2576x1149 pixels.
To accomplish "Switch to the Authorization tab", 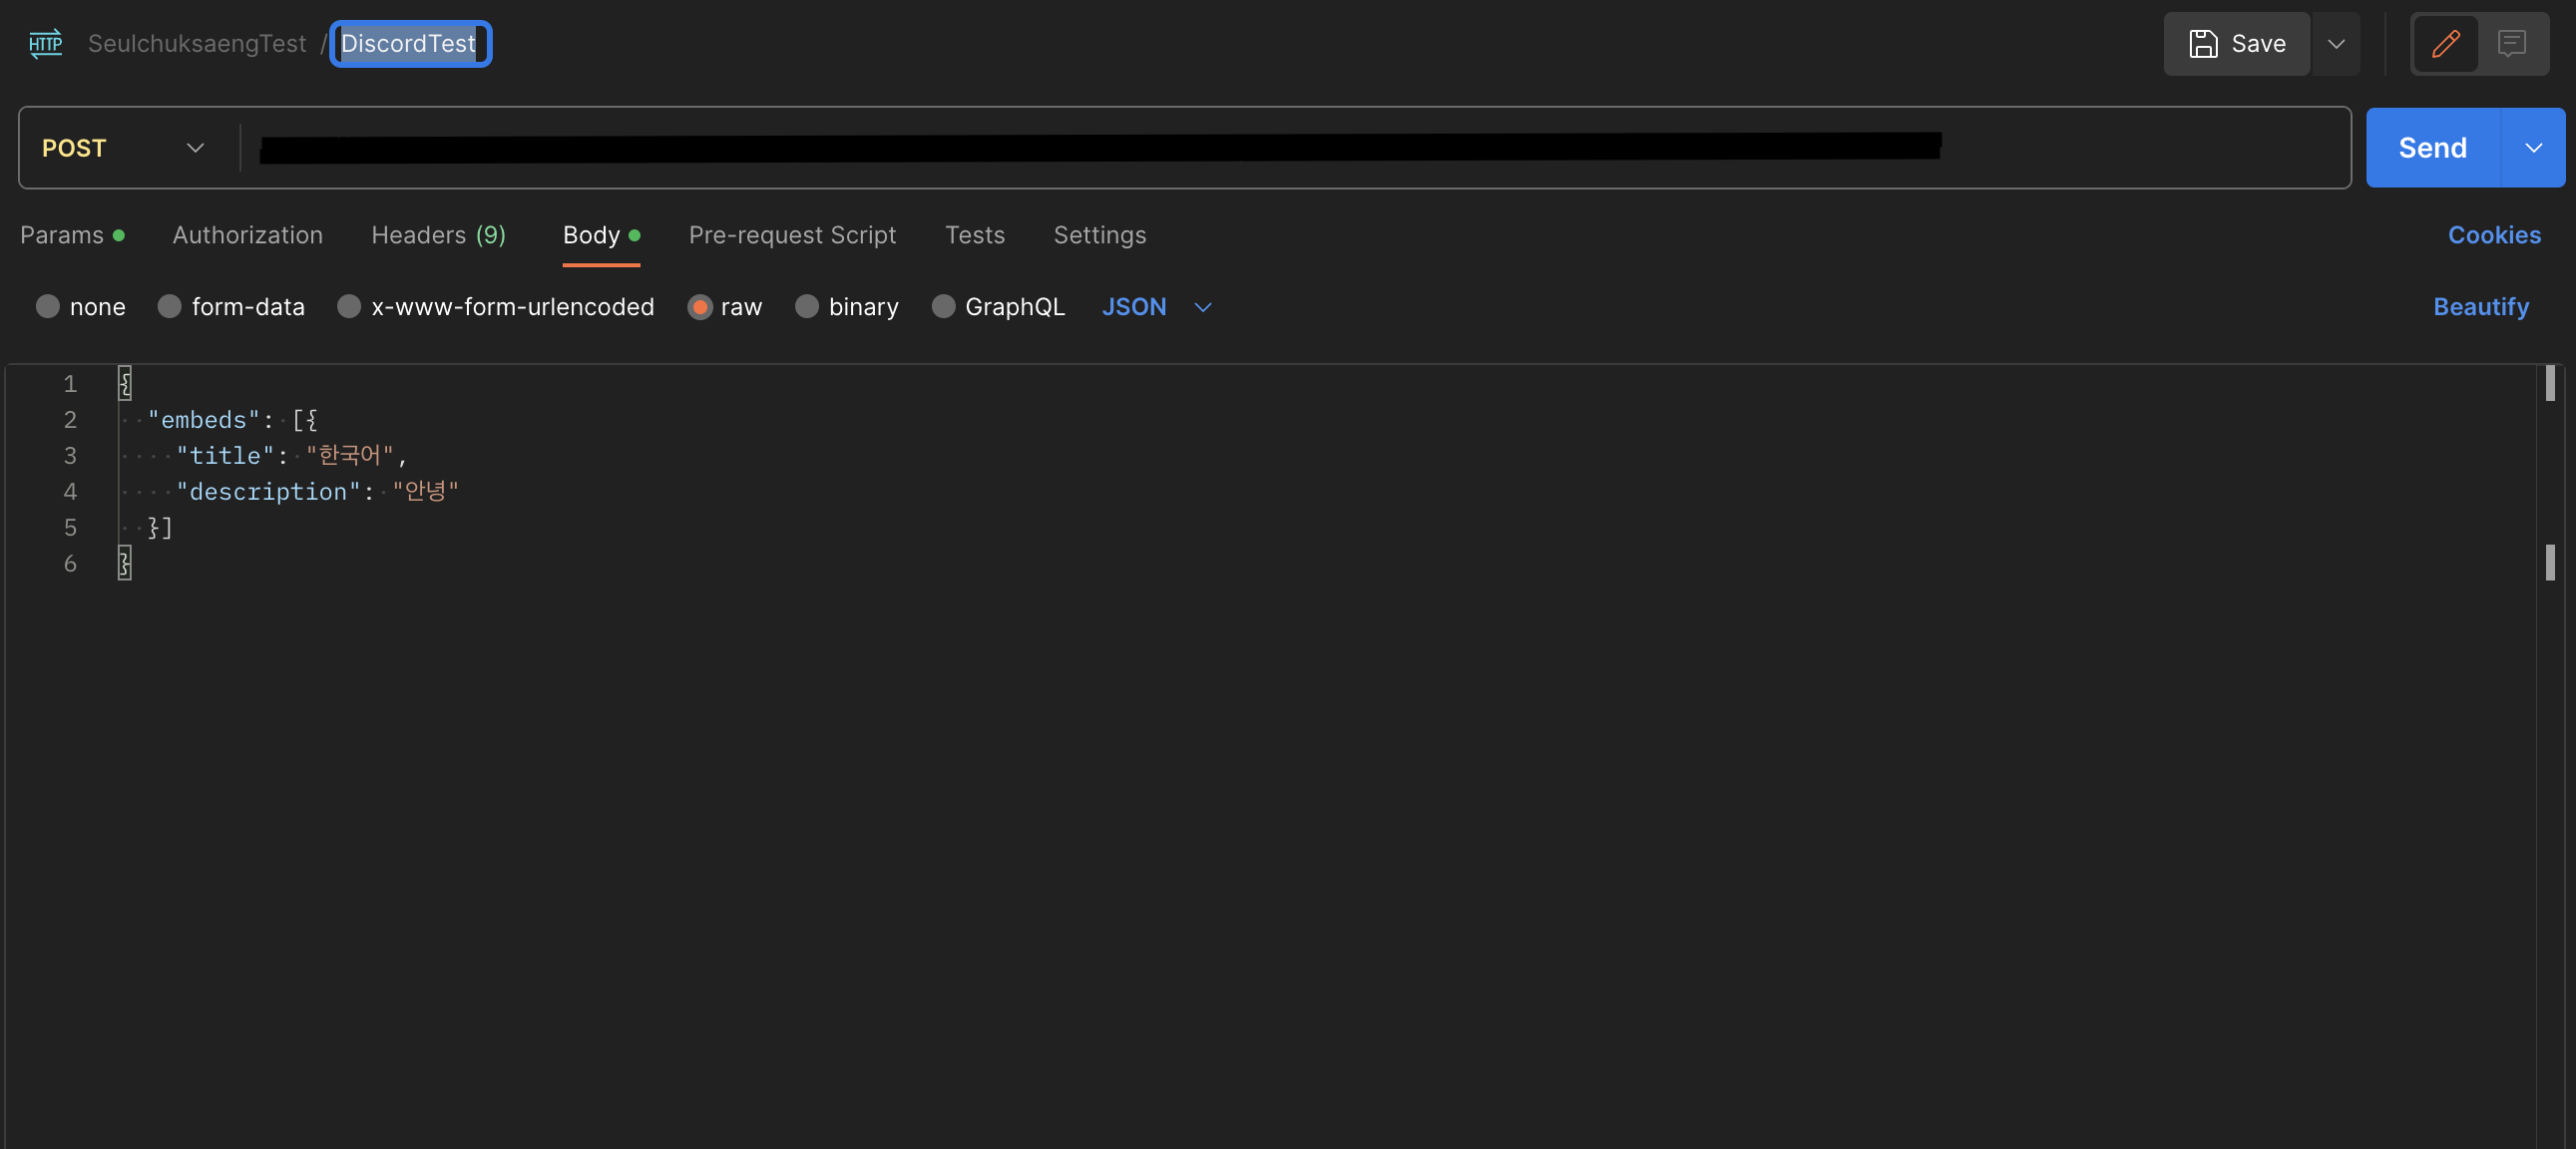I will [247, 235].
